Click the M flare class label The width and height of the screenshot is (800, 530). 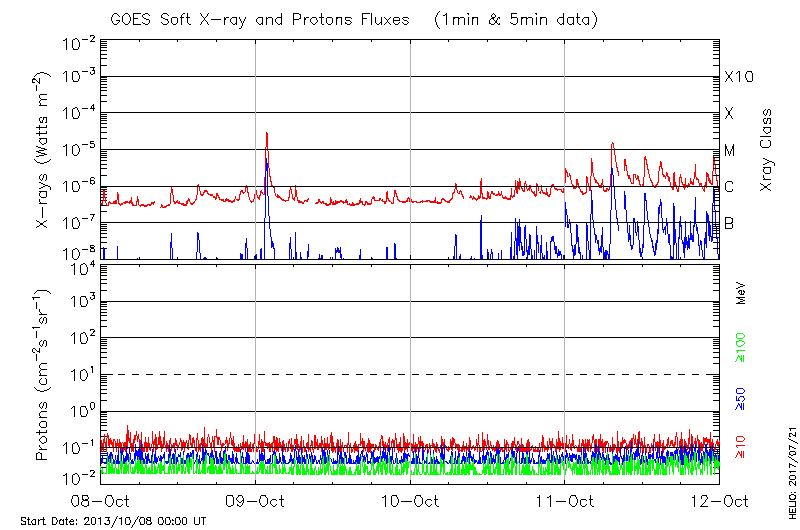[x=730, y=151]
